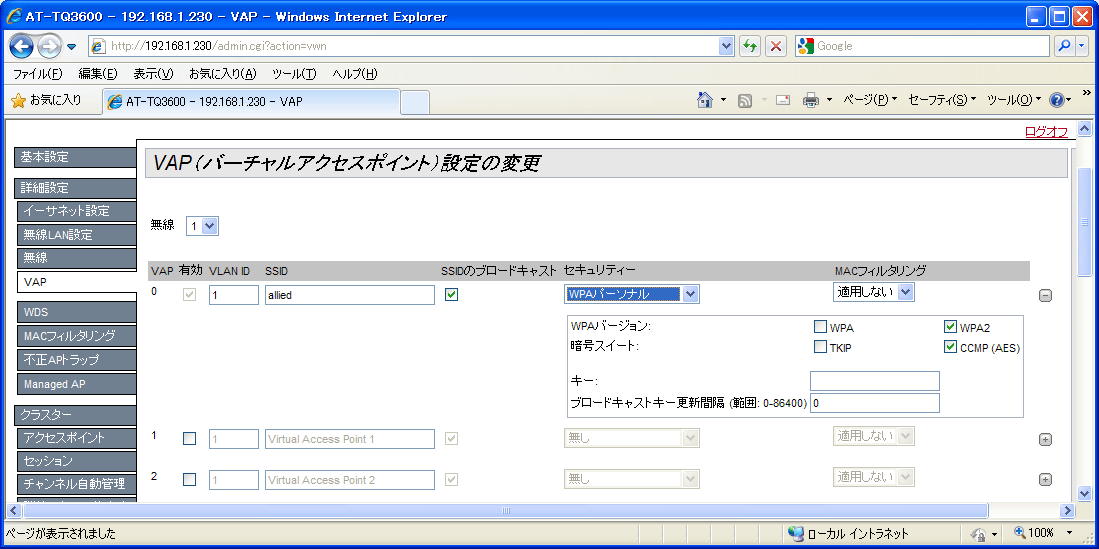Stop loading with the red X icon
The image size is (1099, 549).
click(775, 46)
